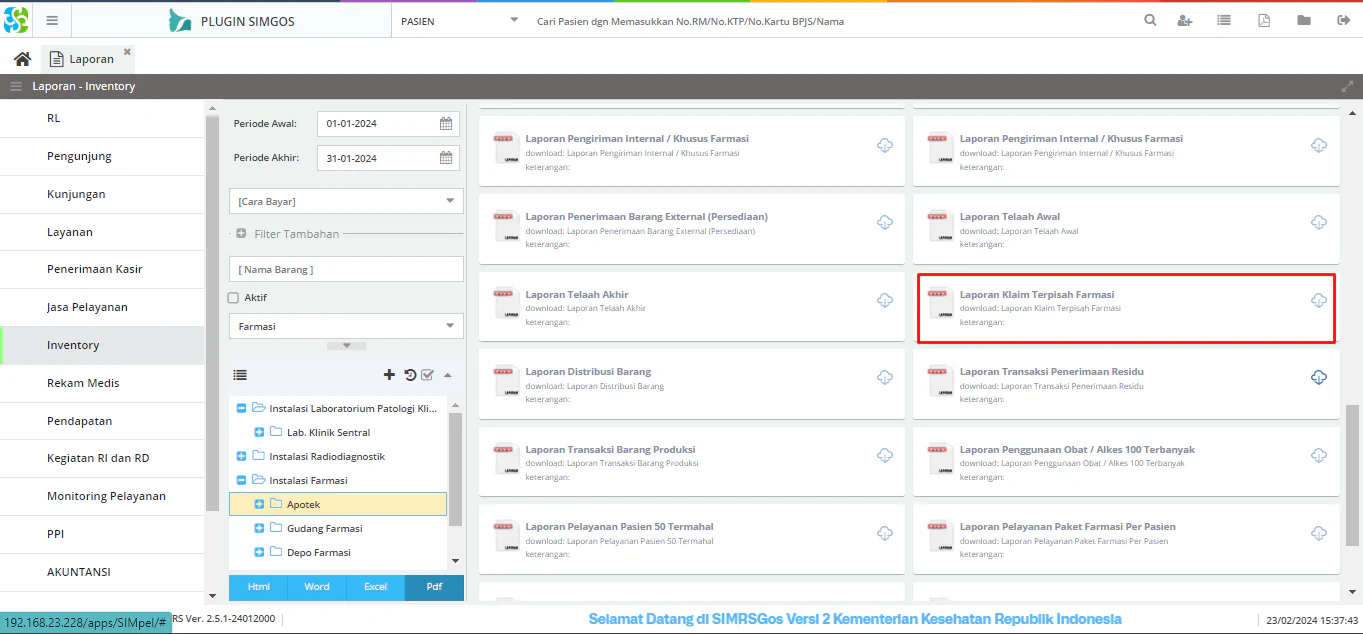Download Laporan Klaim Terpisah Farmasi via cloud icon
This screenshot has width=1363, height=634.
coord(1318,300)
